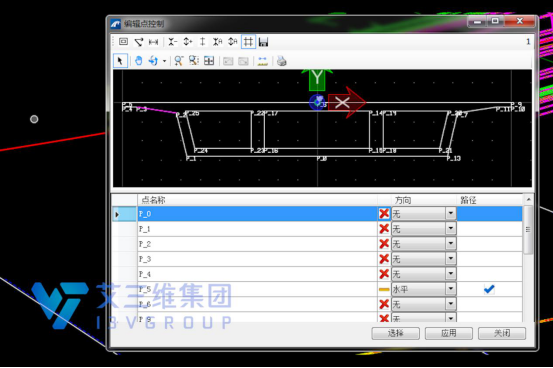553x368 pixels.
Task: Select the P_3 row name cell
Action: pyautogui.click(x=257, y=259)
